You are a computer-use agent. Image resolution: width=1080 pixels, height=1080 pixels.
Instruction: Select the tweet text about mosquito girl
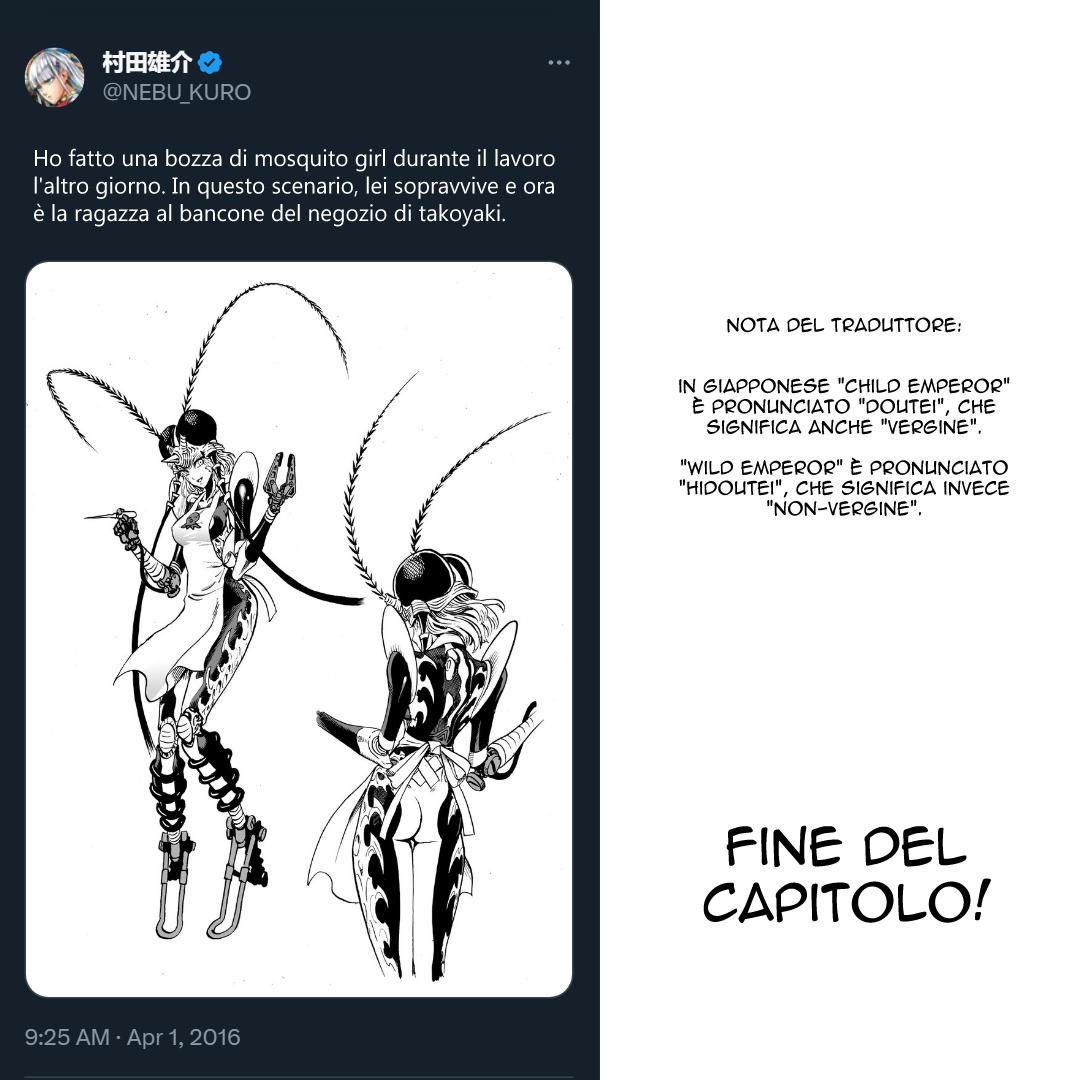pos(294,185)
